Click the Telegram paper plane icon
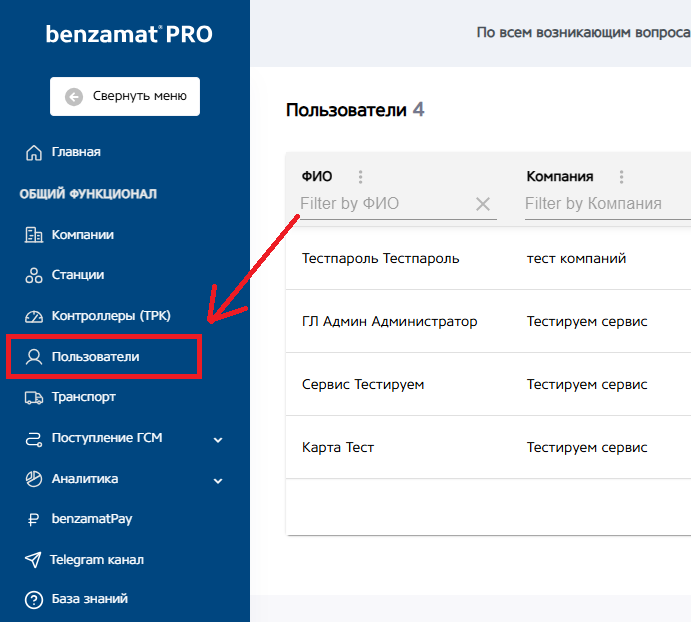This screenshot has height=622, width=691. (33, 560)
